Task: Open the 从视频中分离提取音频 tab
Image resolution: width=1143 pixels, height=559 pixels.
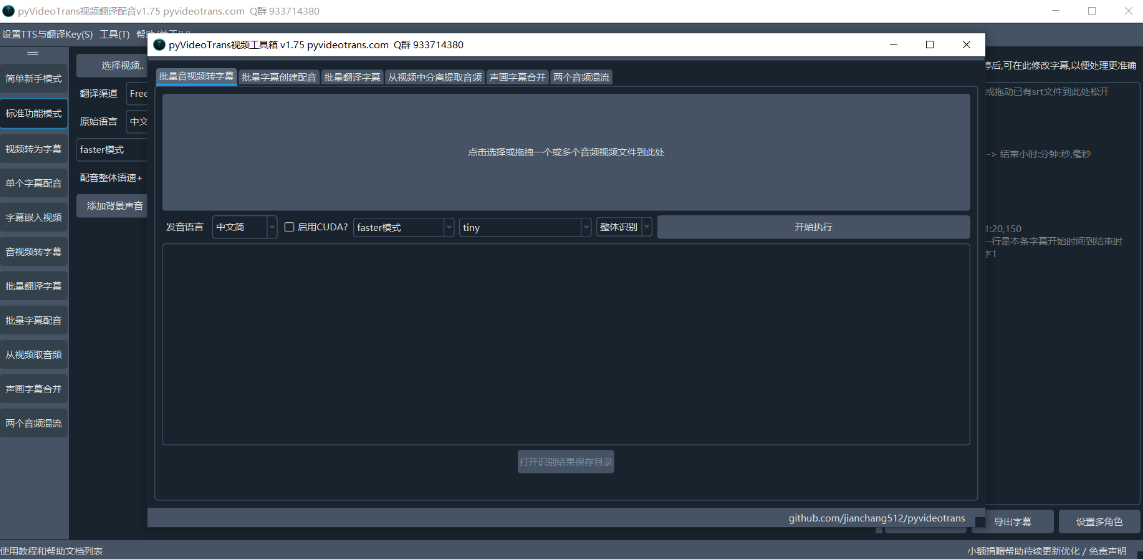Action: pos(435,77)
